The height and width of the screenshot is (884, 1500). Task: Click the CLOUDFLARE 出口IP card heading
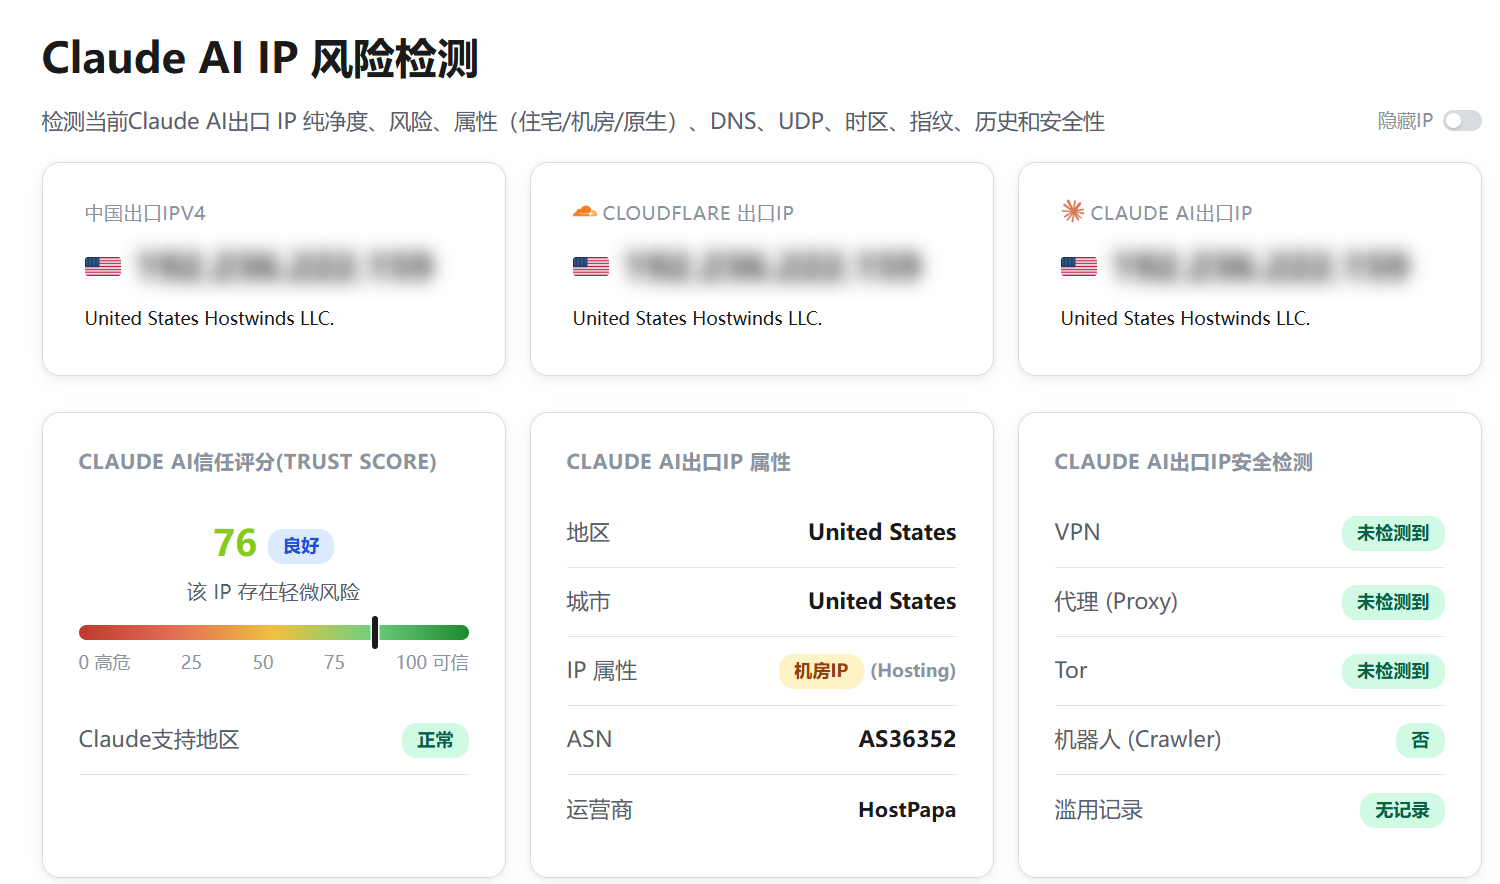[698, 213]
